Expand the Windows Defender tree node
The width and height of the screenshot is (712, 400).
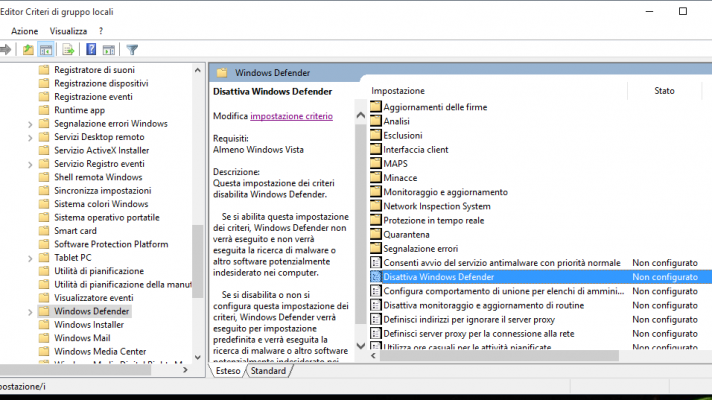click(30, 311)
